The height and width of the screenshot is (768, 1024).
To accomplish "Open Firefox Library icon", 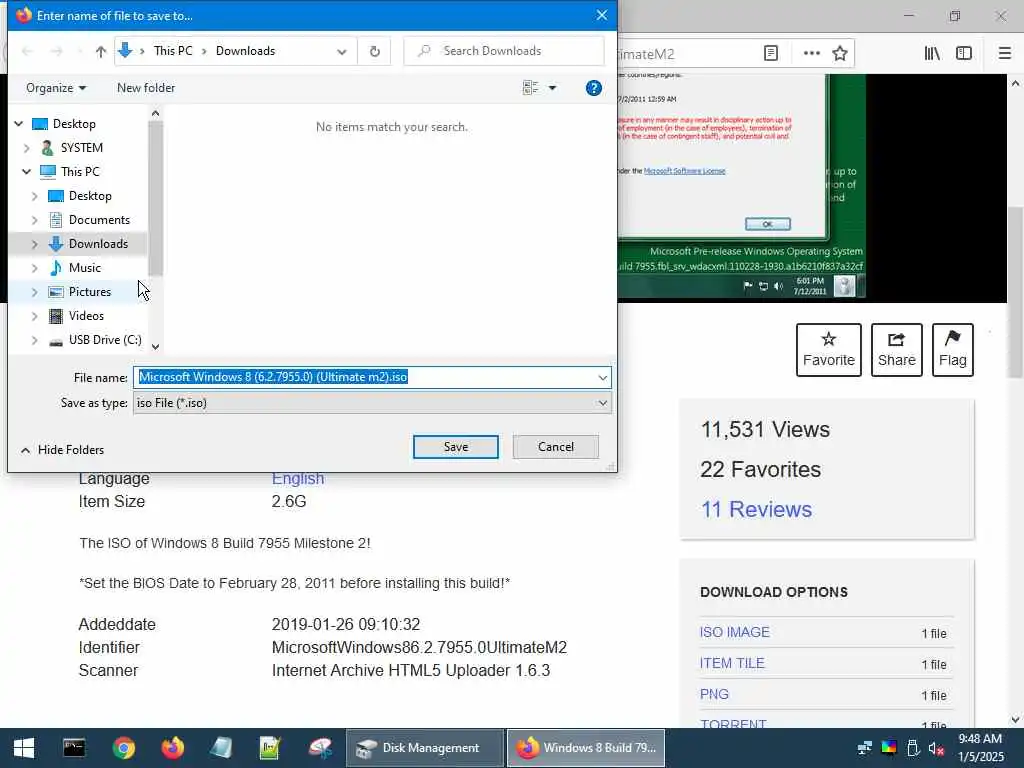I will click(932, 54).
